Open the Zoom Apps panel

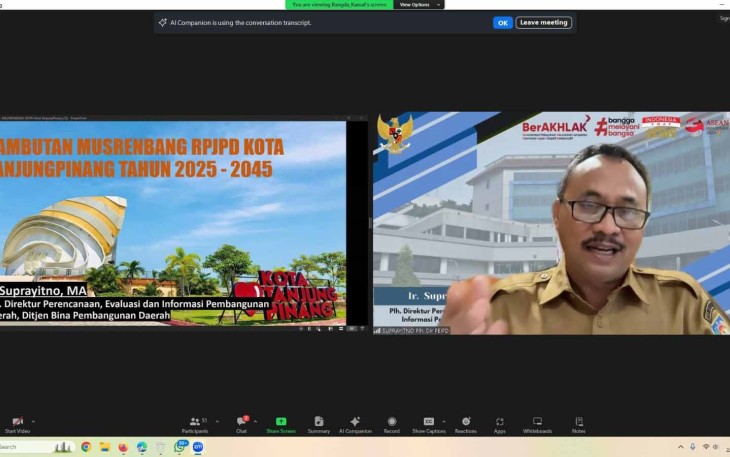[500, 425]
